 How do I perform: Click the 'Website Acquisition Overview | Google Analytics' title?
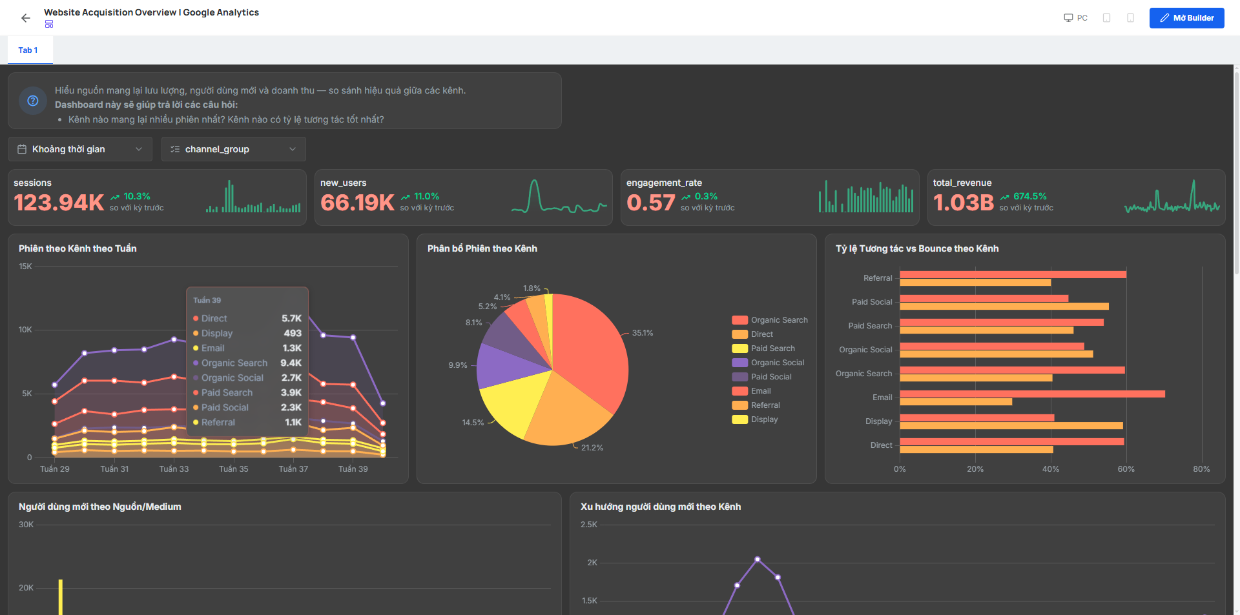151,12
